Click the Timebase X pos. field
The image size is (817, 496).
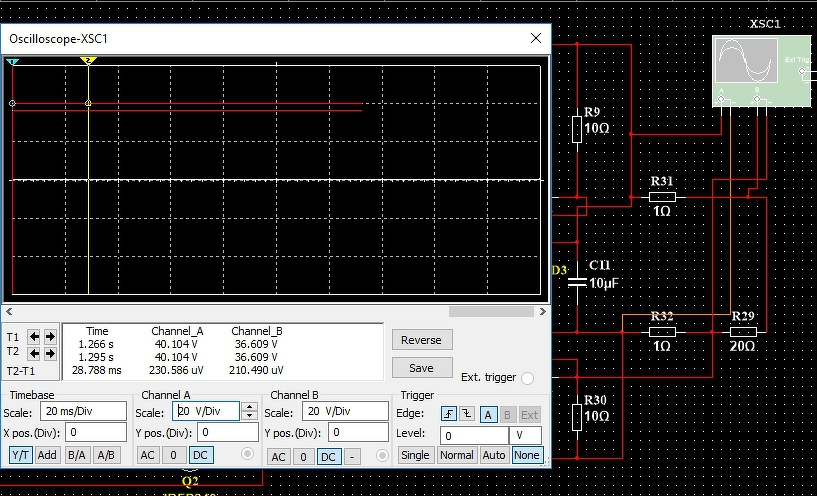click(95, 432)
